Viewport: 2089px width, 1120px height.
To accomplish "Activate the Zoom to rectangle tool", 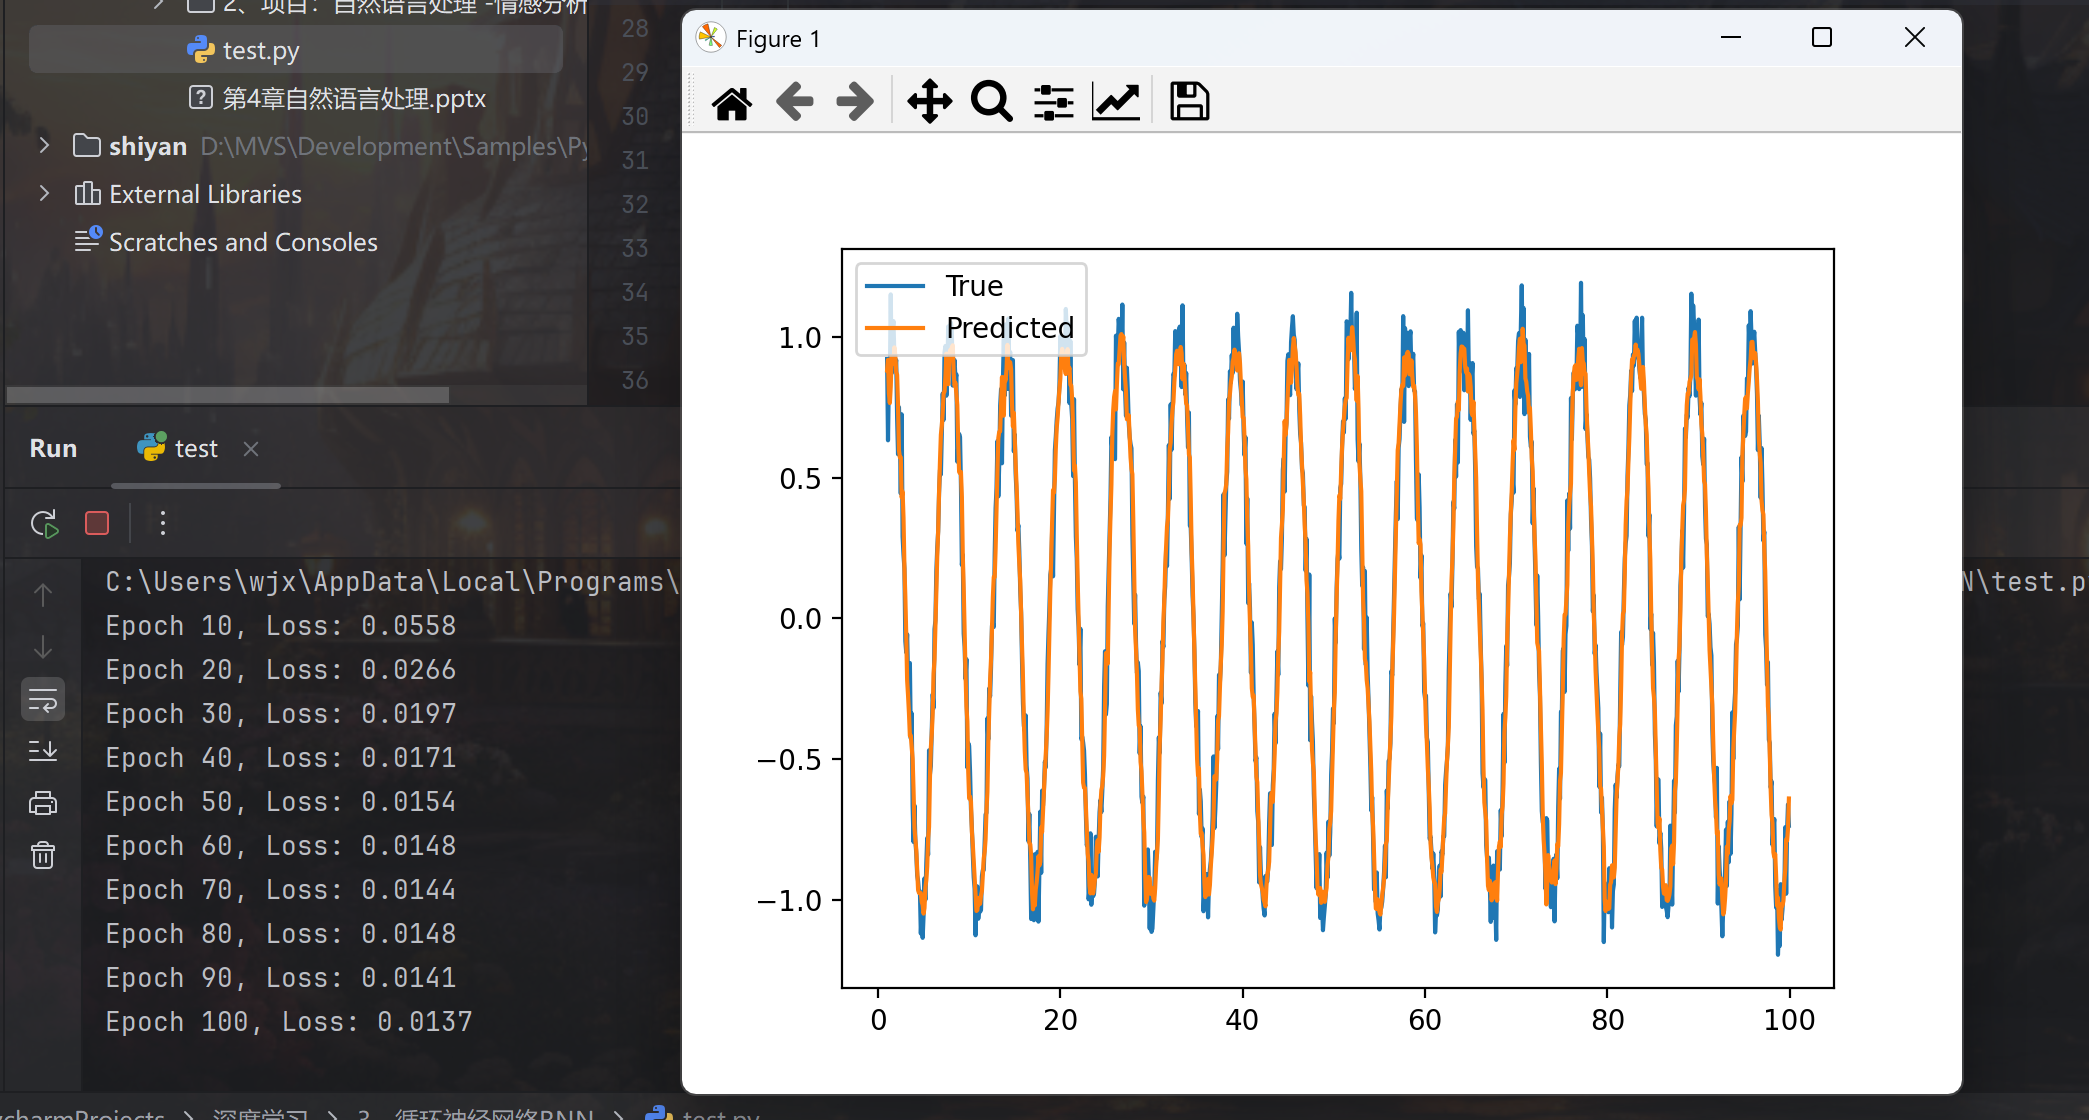I will pos(991,102).
